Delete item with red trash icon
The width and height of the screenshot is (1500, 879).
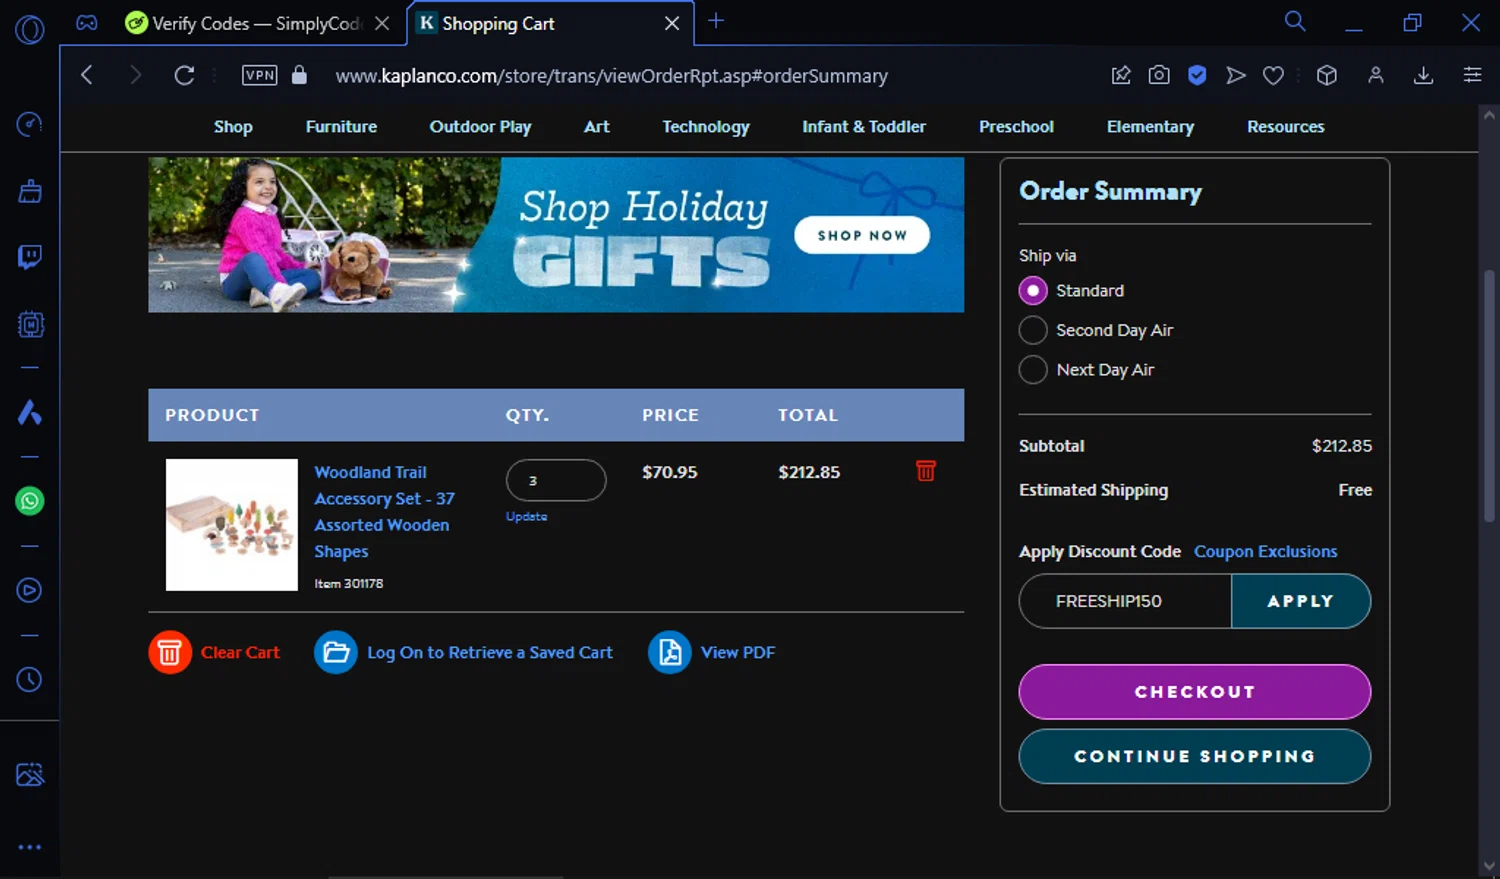(x=926, y=470)
